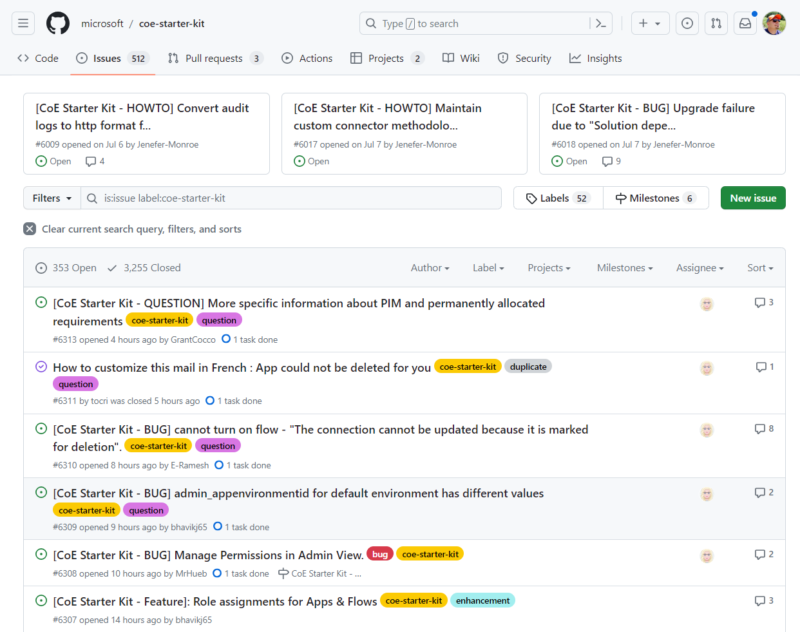800x632 pixels.
Task: Open the user profile avatar menu
Action: [774, 23]
